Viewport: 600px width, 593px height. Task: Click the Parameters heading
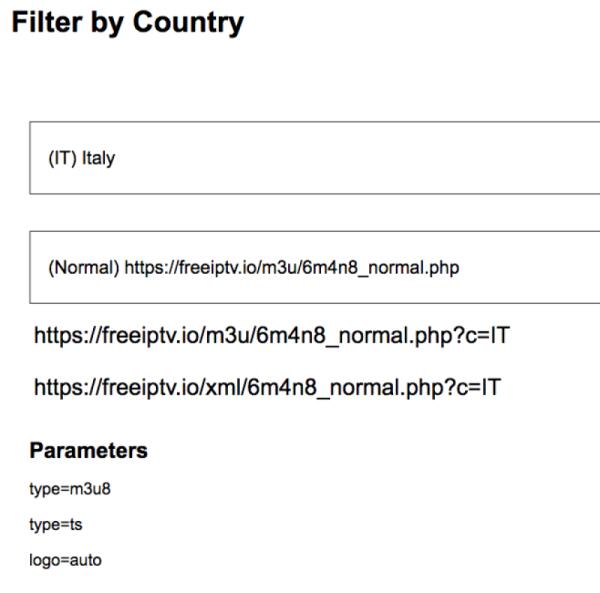pos(88,450)
